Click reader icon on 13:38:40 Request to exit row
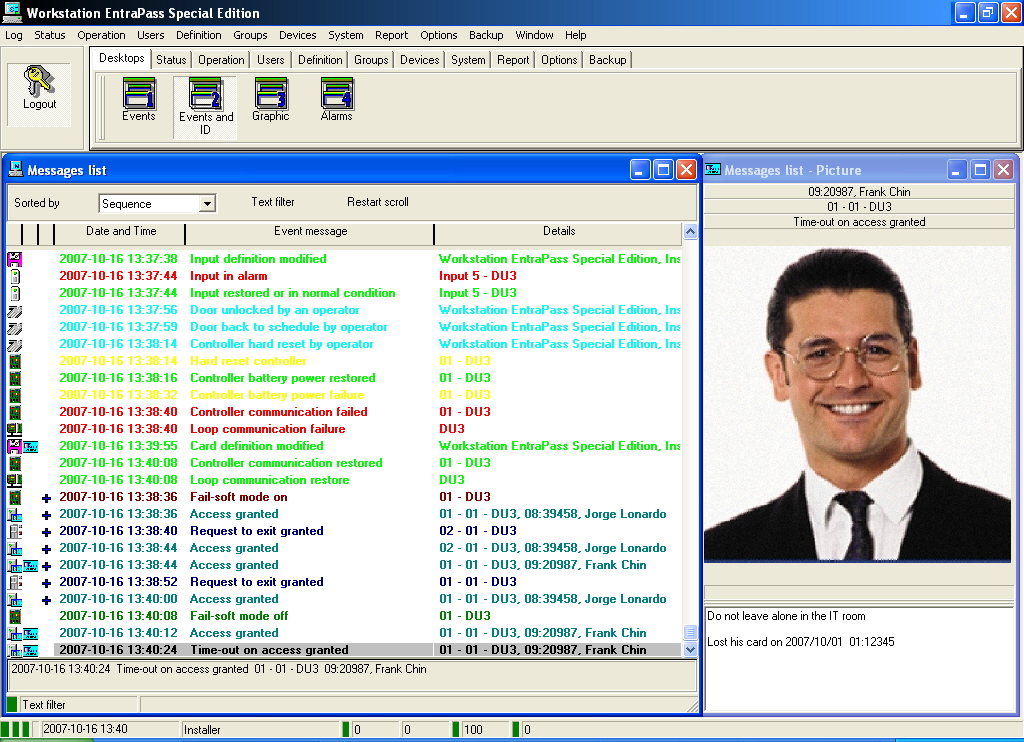 (14, 530)
